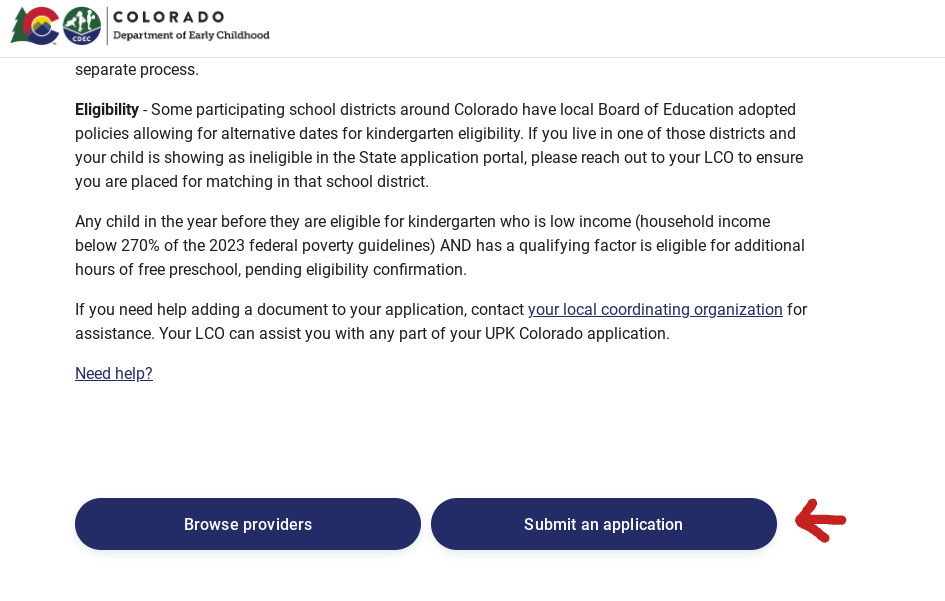The image size is (945, 601).
Task: Click the Colorado state "C" logo
Action: 36,25
